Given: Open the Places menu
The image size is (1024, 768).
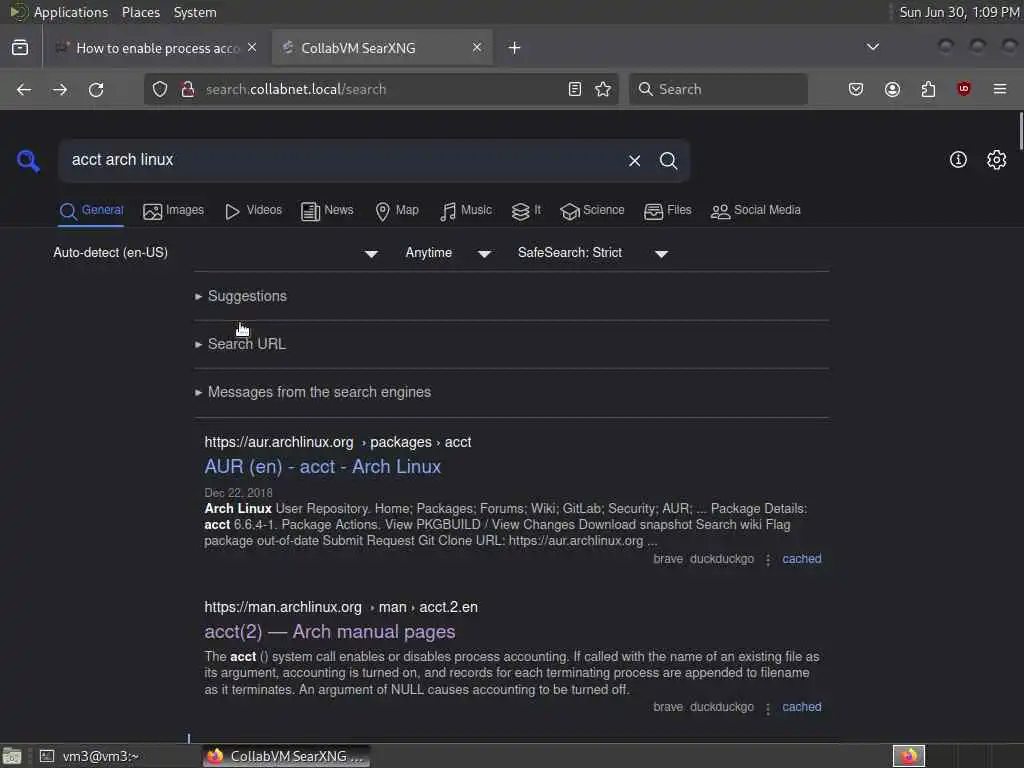Looking at the screenshot, I should coord(140,12).
